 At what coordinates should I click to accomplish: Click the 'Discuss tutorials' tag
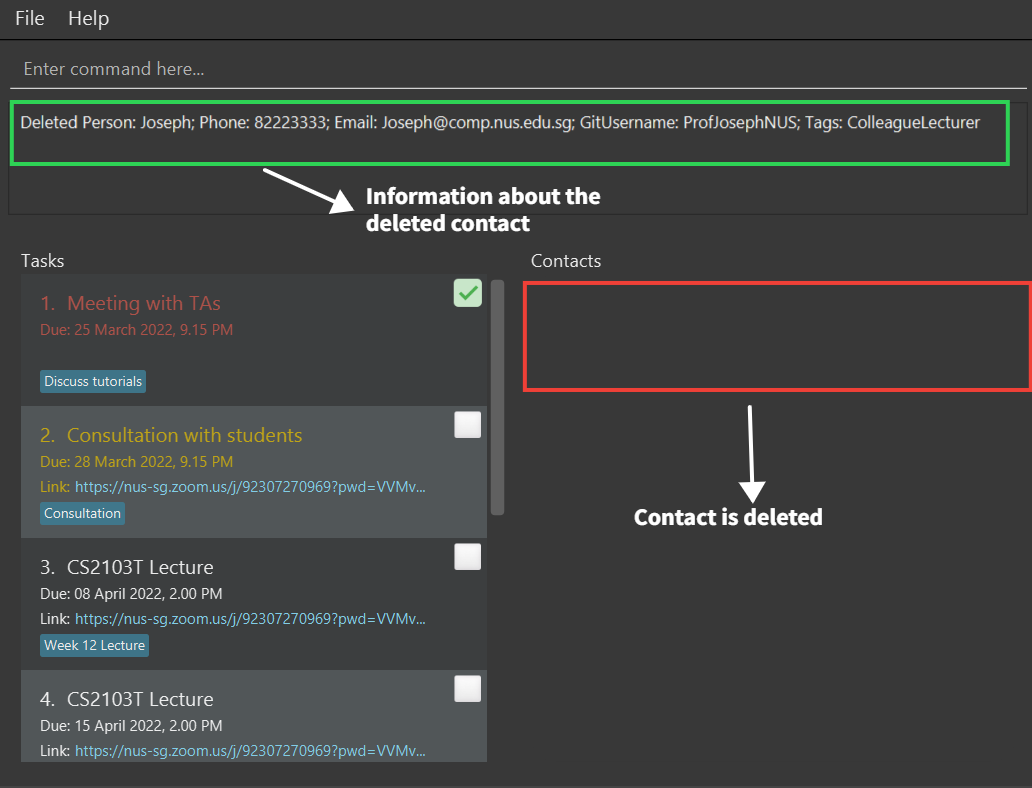(x=93, y=382)
